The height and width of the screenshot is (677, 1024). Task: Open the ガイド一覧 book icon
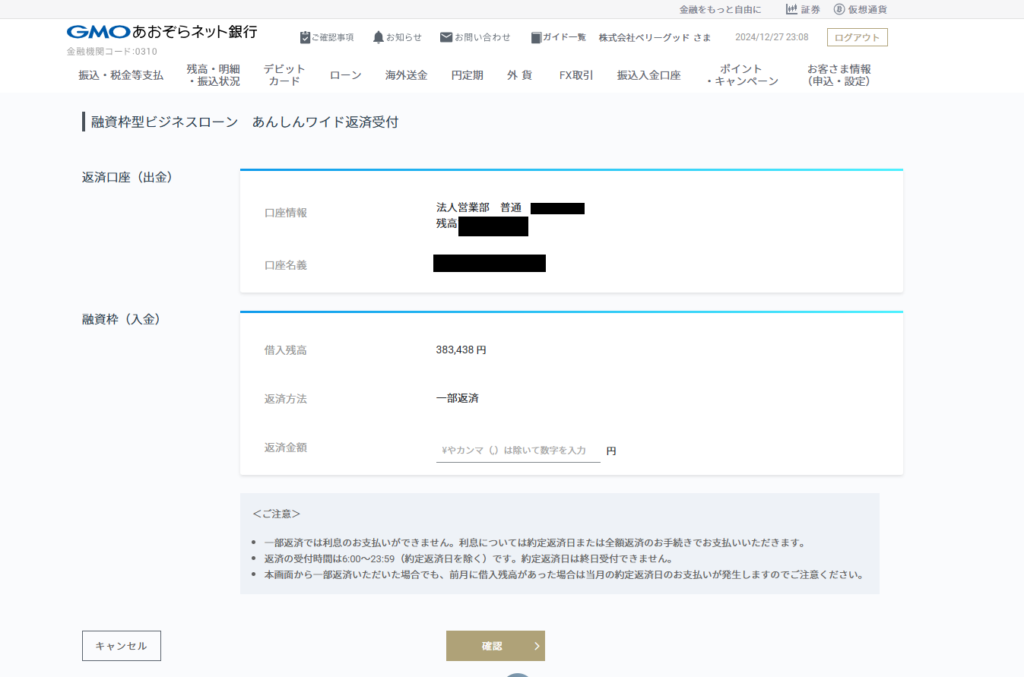[536, 37]
